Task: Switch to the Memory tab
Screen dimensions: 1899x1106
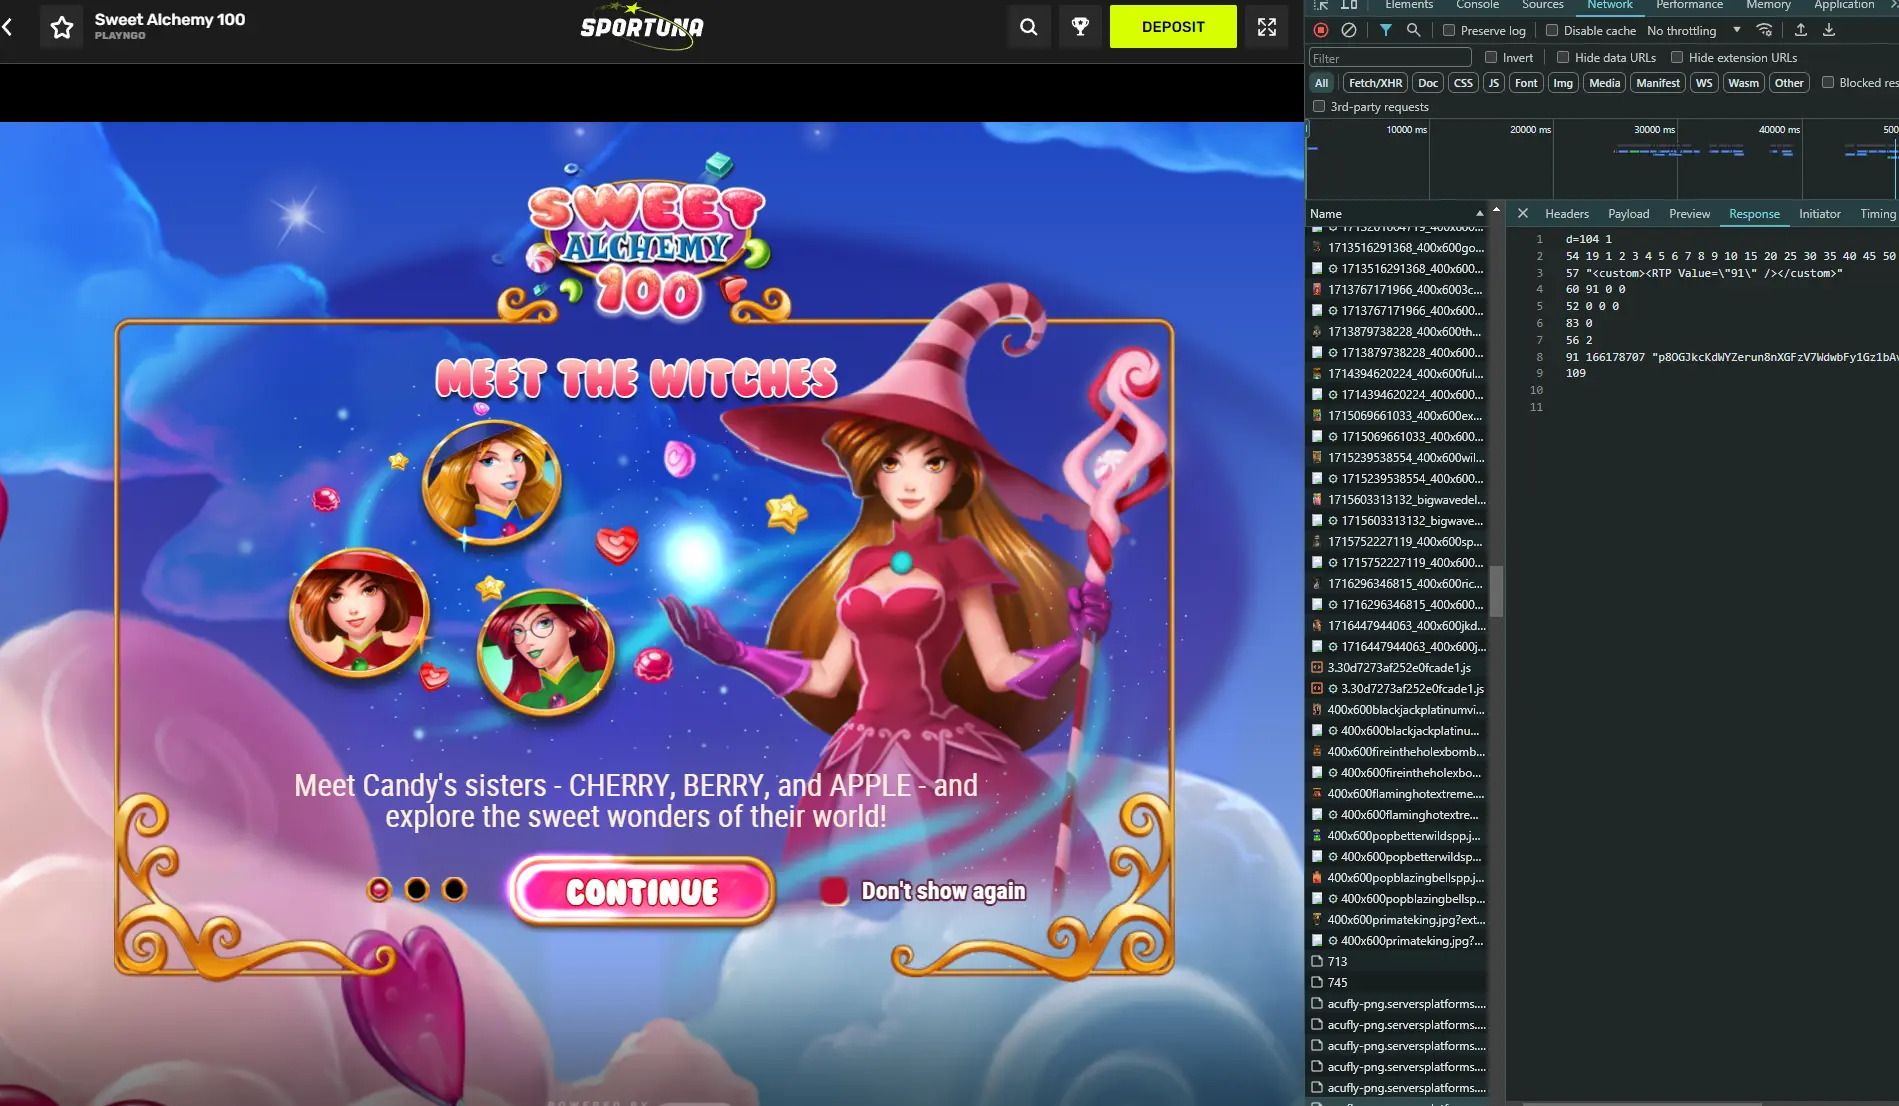Action: [x=1768, y=5]
